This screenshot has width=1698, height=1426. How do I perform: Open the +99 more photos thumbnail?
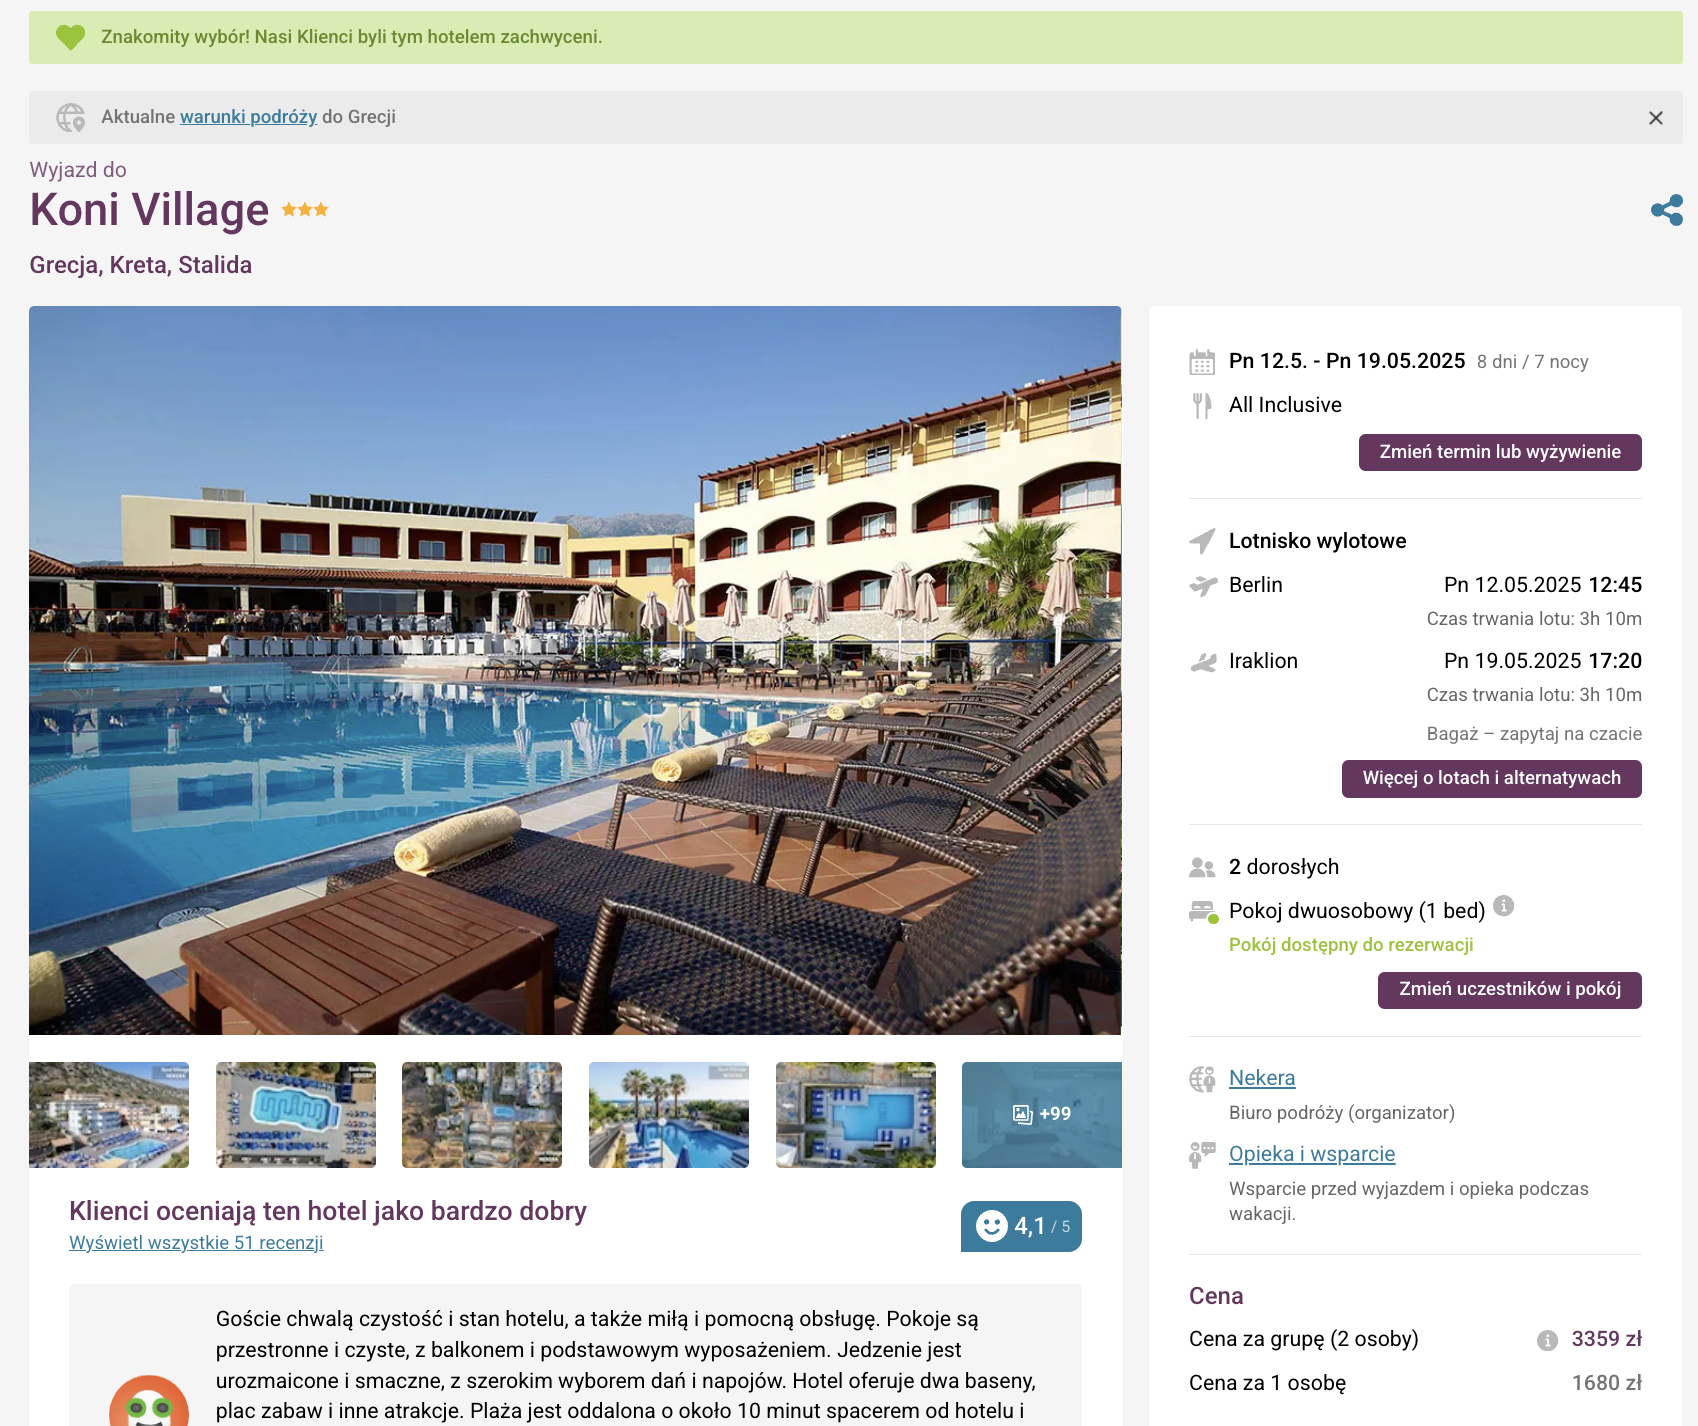pyautogui.click(x=1041, y=1115)
